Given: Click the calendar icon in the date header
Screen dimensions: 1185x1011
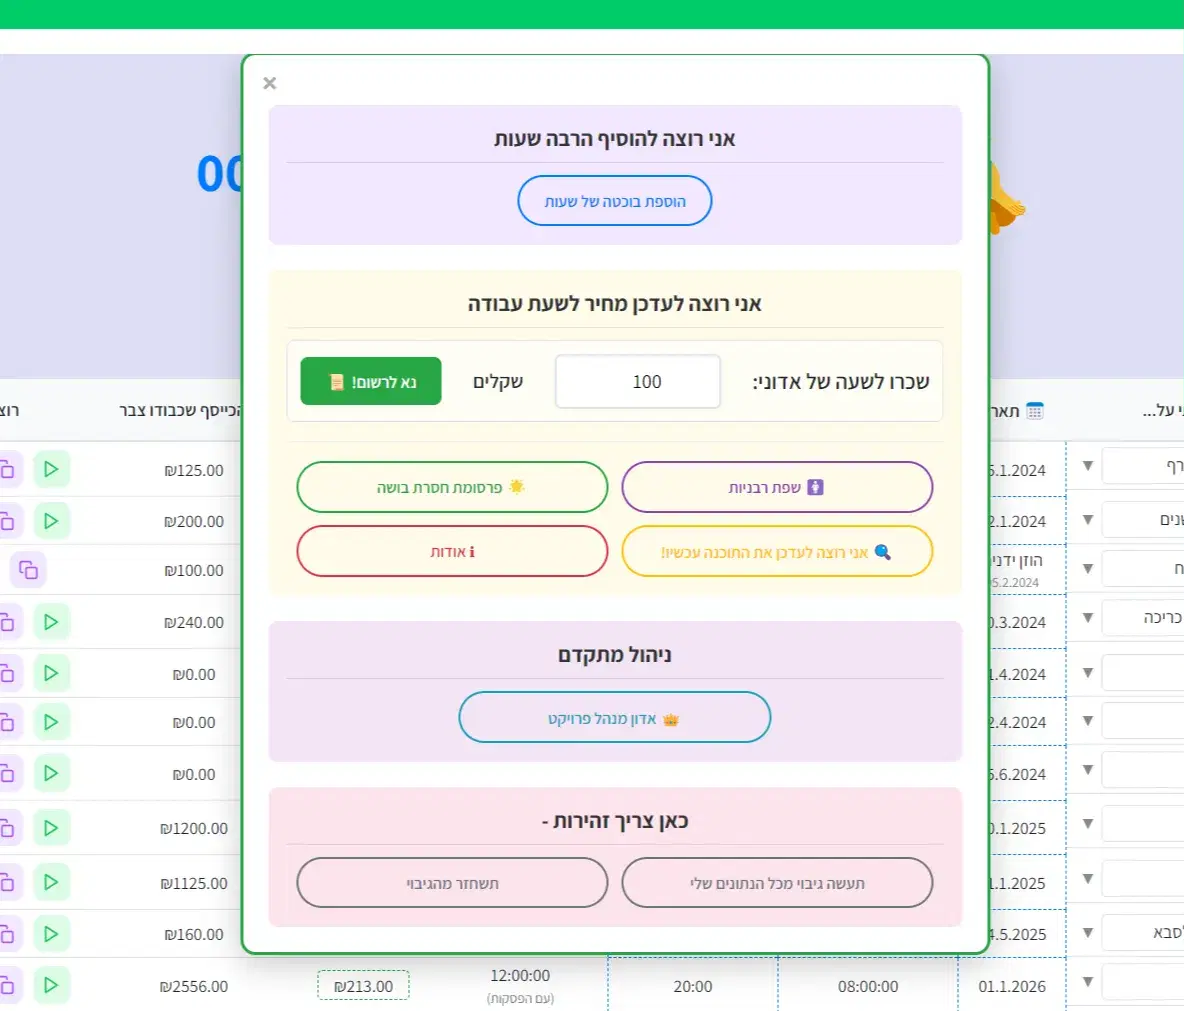Looking at the screenshot, I should [1035, 411].
